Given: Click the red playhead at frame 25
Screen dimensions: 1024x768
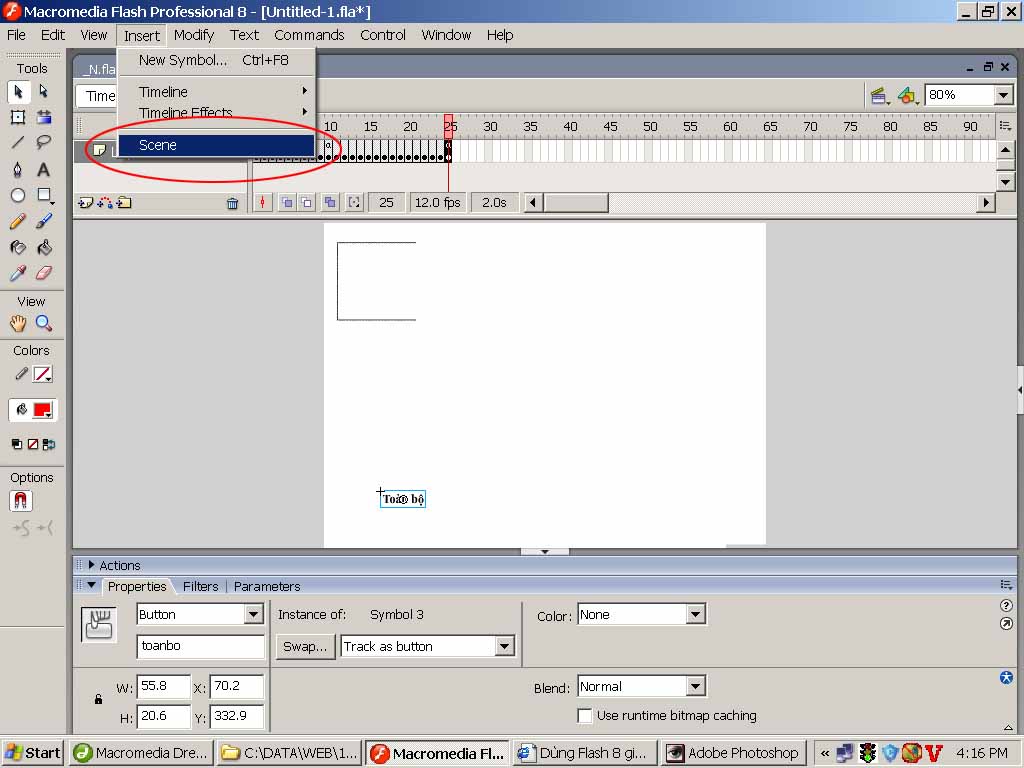Looking at the screenshot, I should (449, 125).
